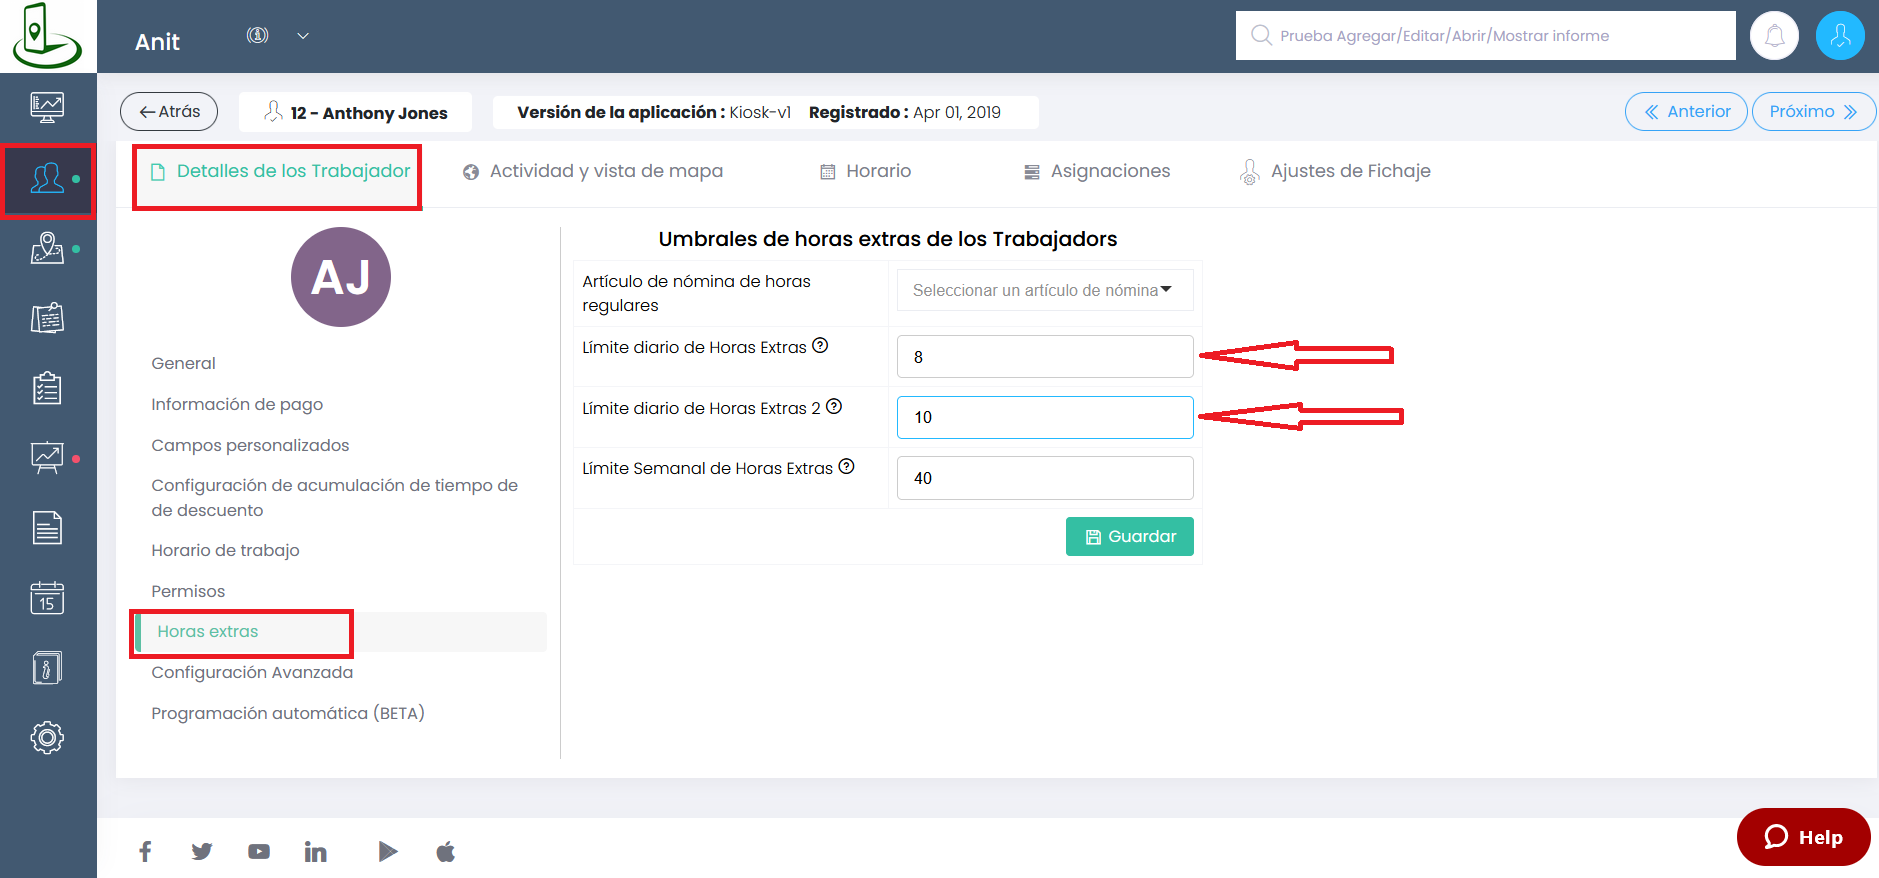This screenshot has width=1879, height=878.
Task: Open Horario de trabajo section
Action: pos(225,551)
